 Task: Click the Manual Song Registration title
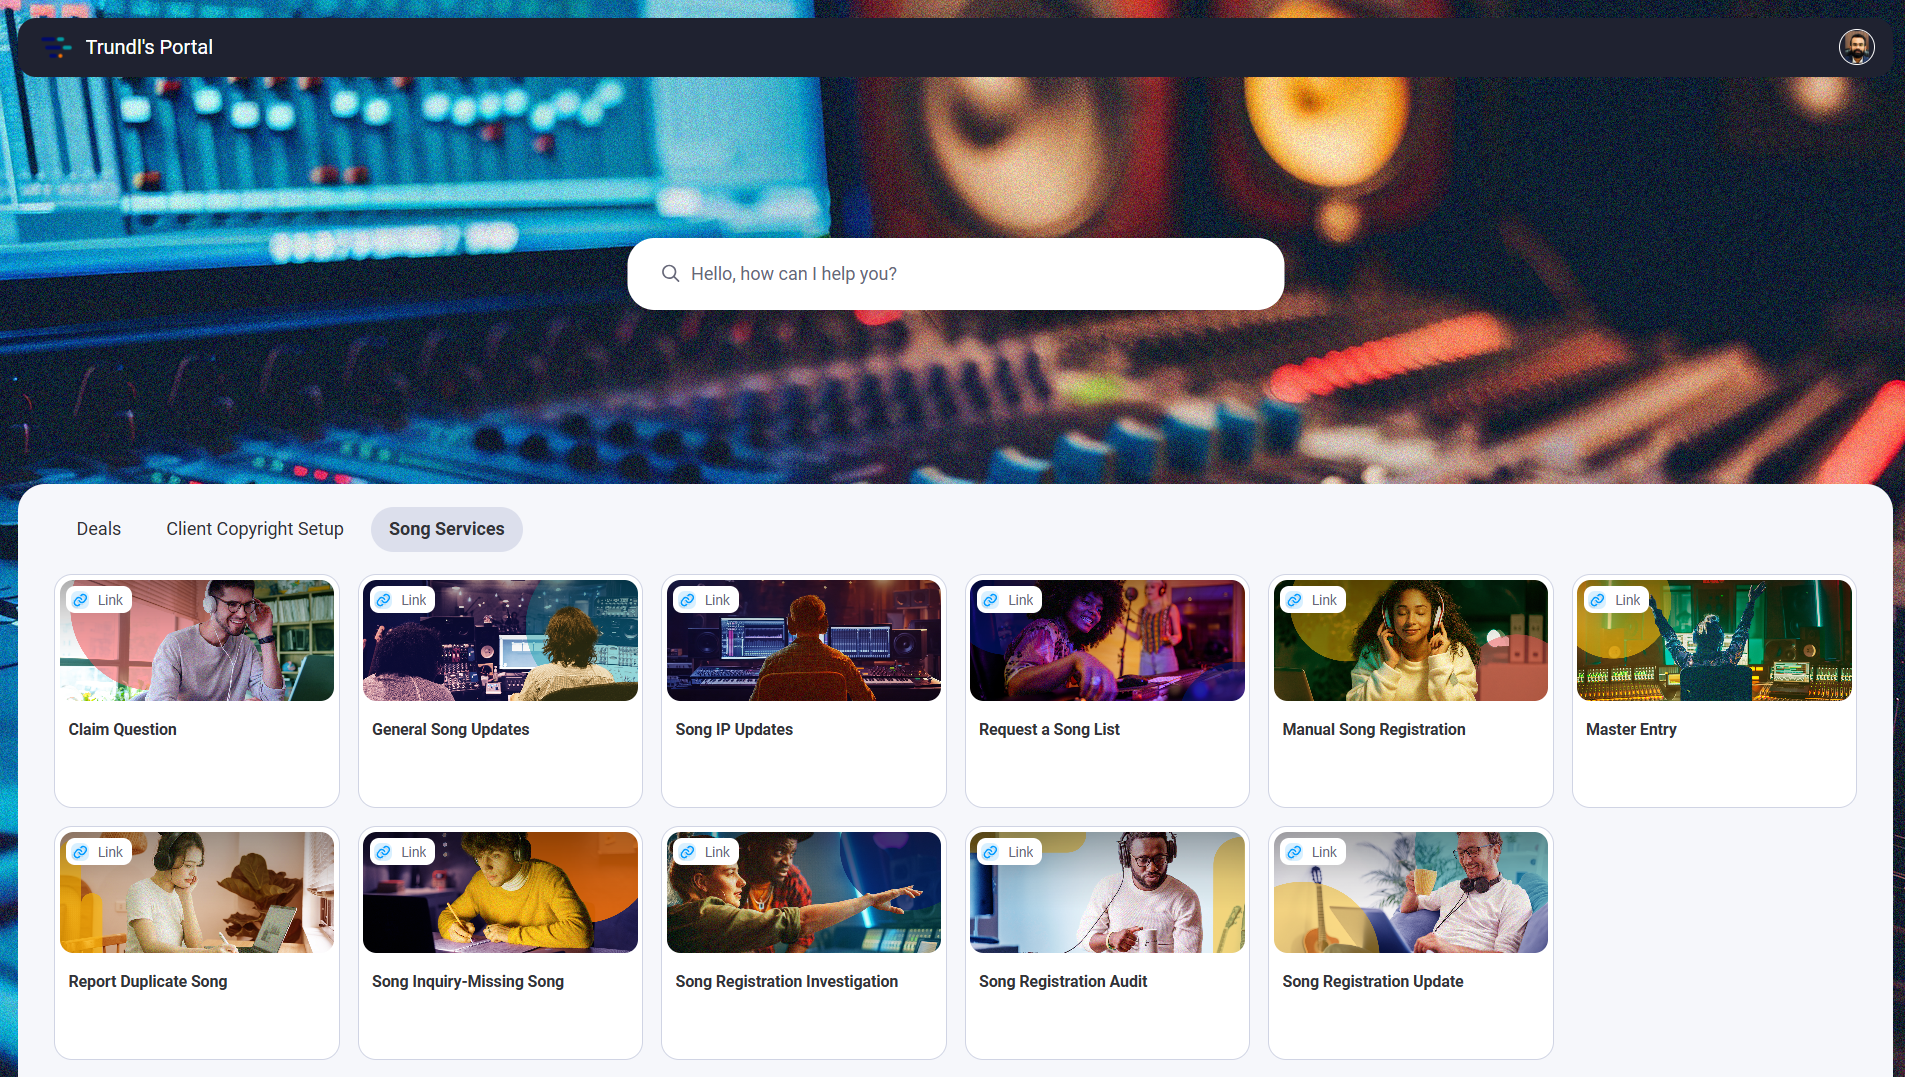[1374, 730]
